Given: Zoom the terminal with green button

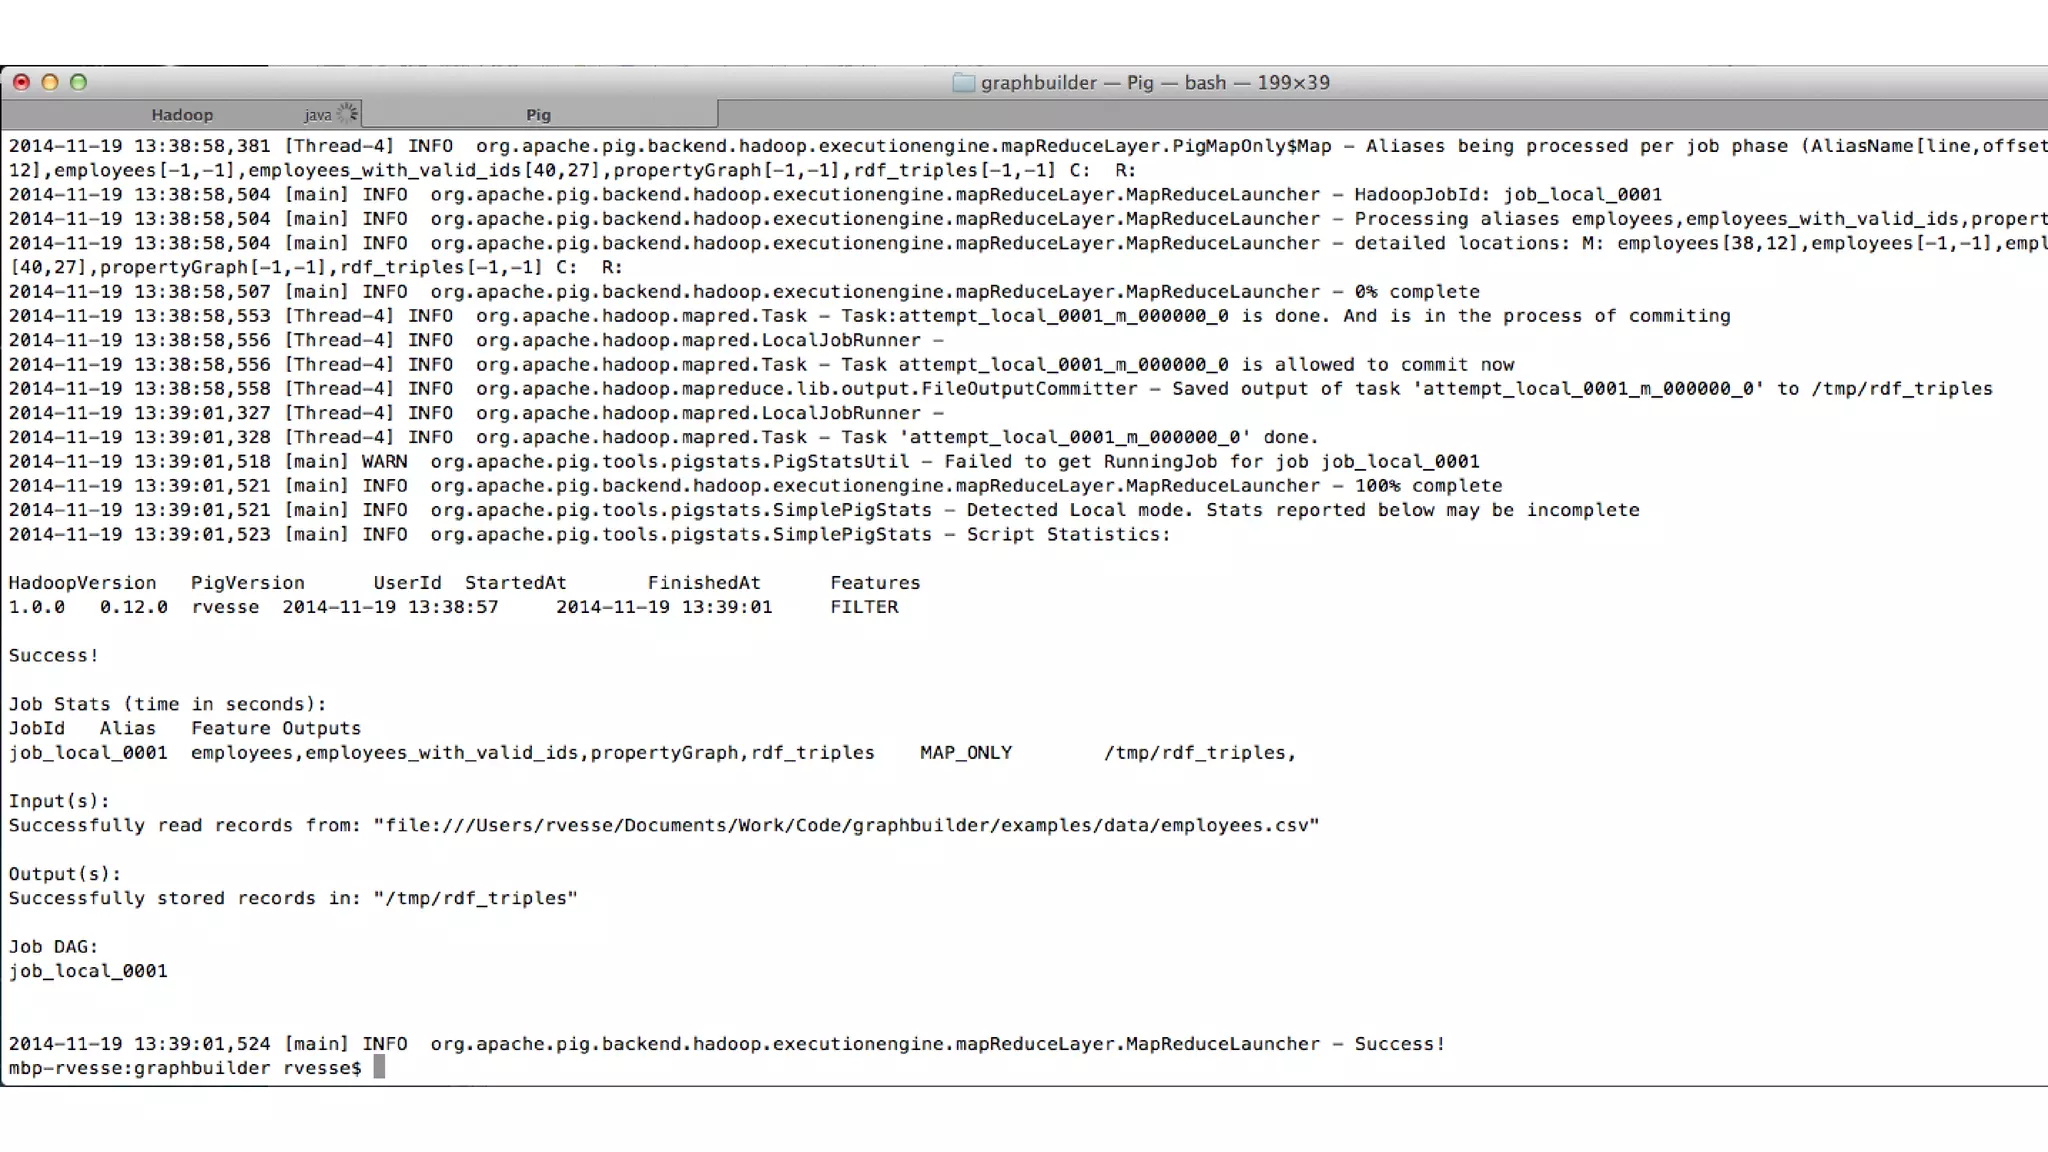Looking at the screenshot, I should (78, 83).
